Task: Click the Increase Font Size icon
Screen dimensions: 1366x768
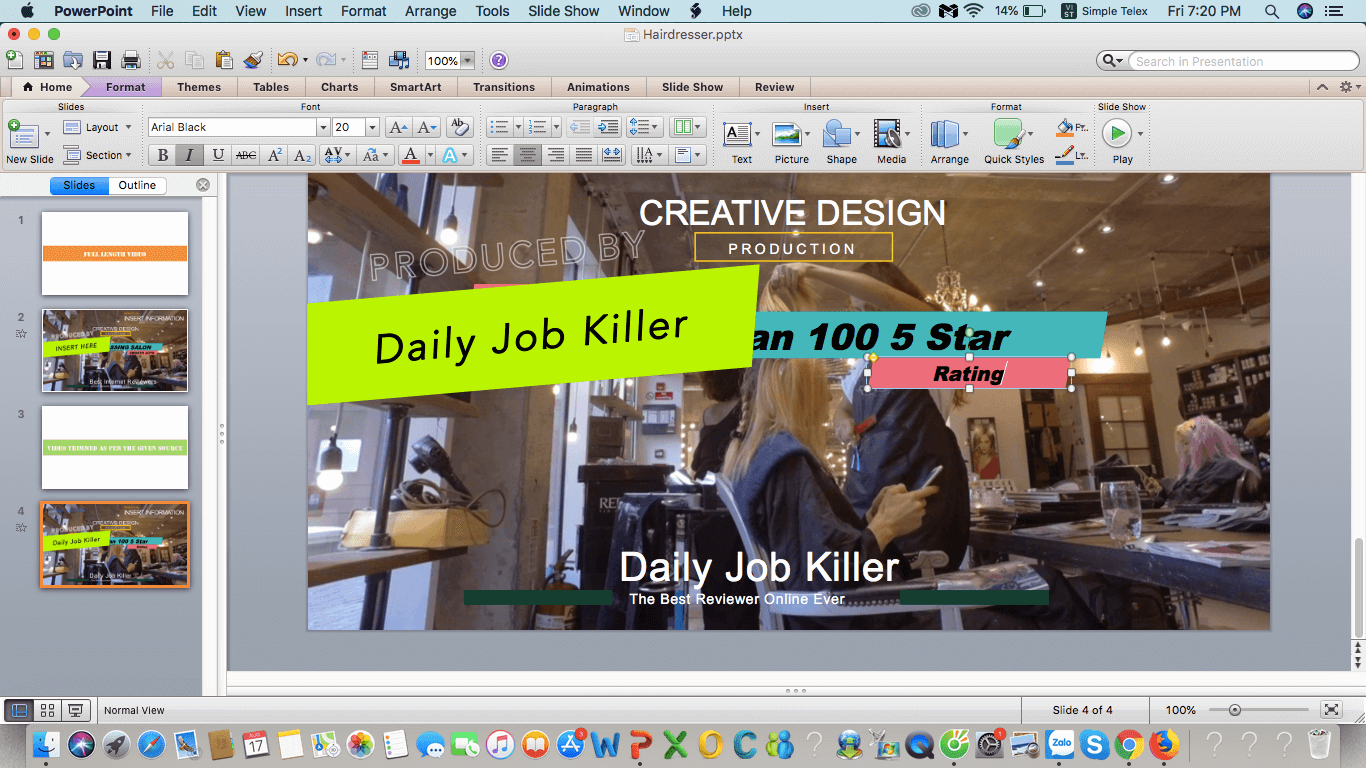Action: pos(397,127)
